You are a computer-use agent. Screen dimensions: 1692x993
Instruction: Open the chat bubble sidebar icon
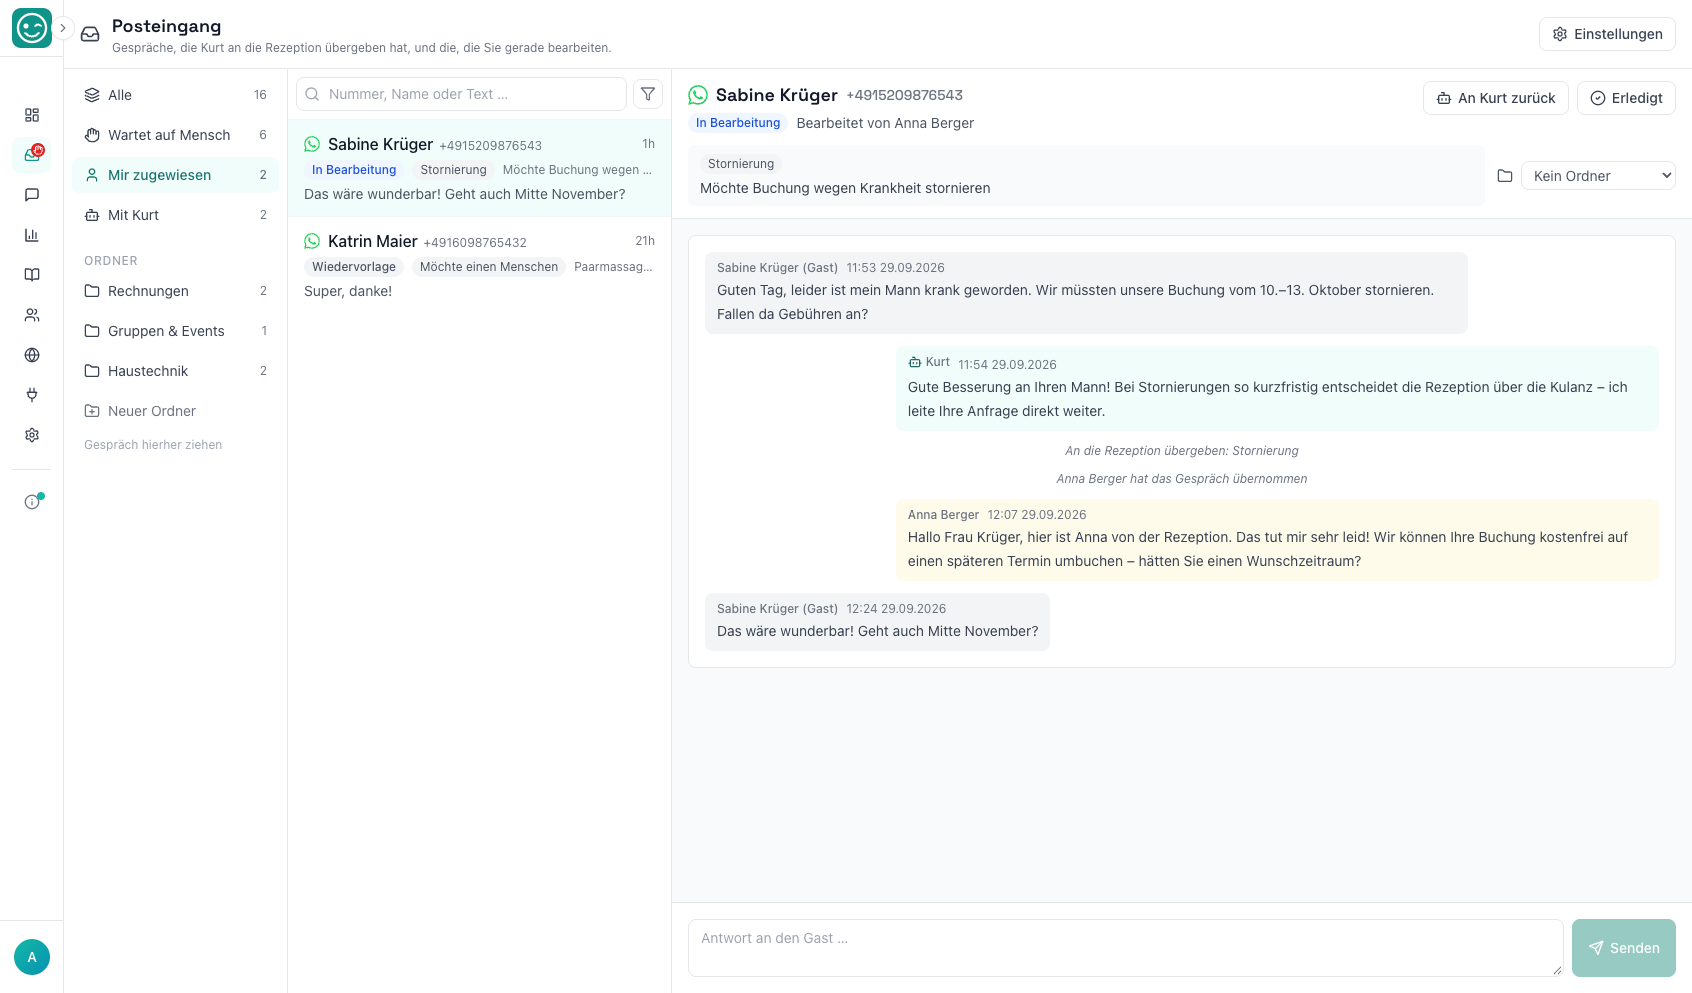click(32, 195)
